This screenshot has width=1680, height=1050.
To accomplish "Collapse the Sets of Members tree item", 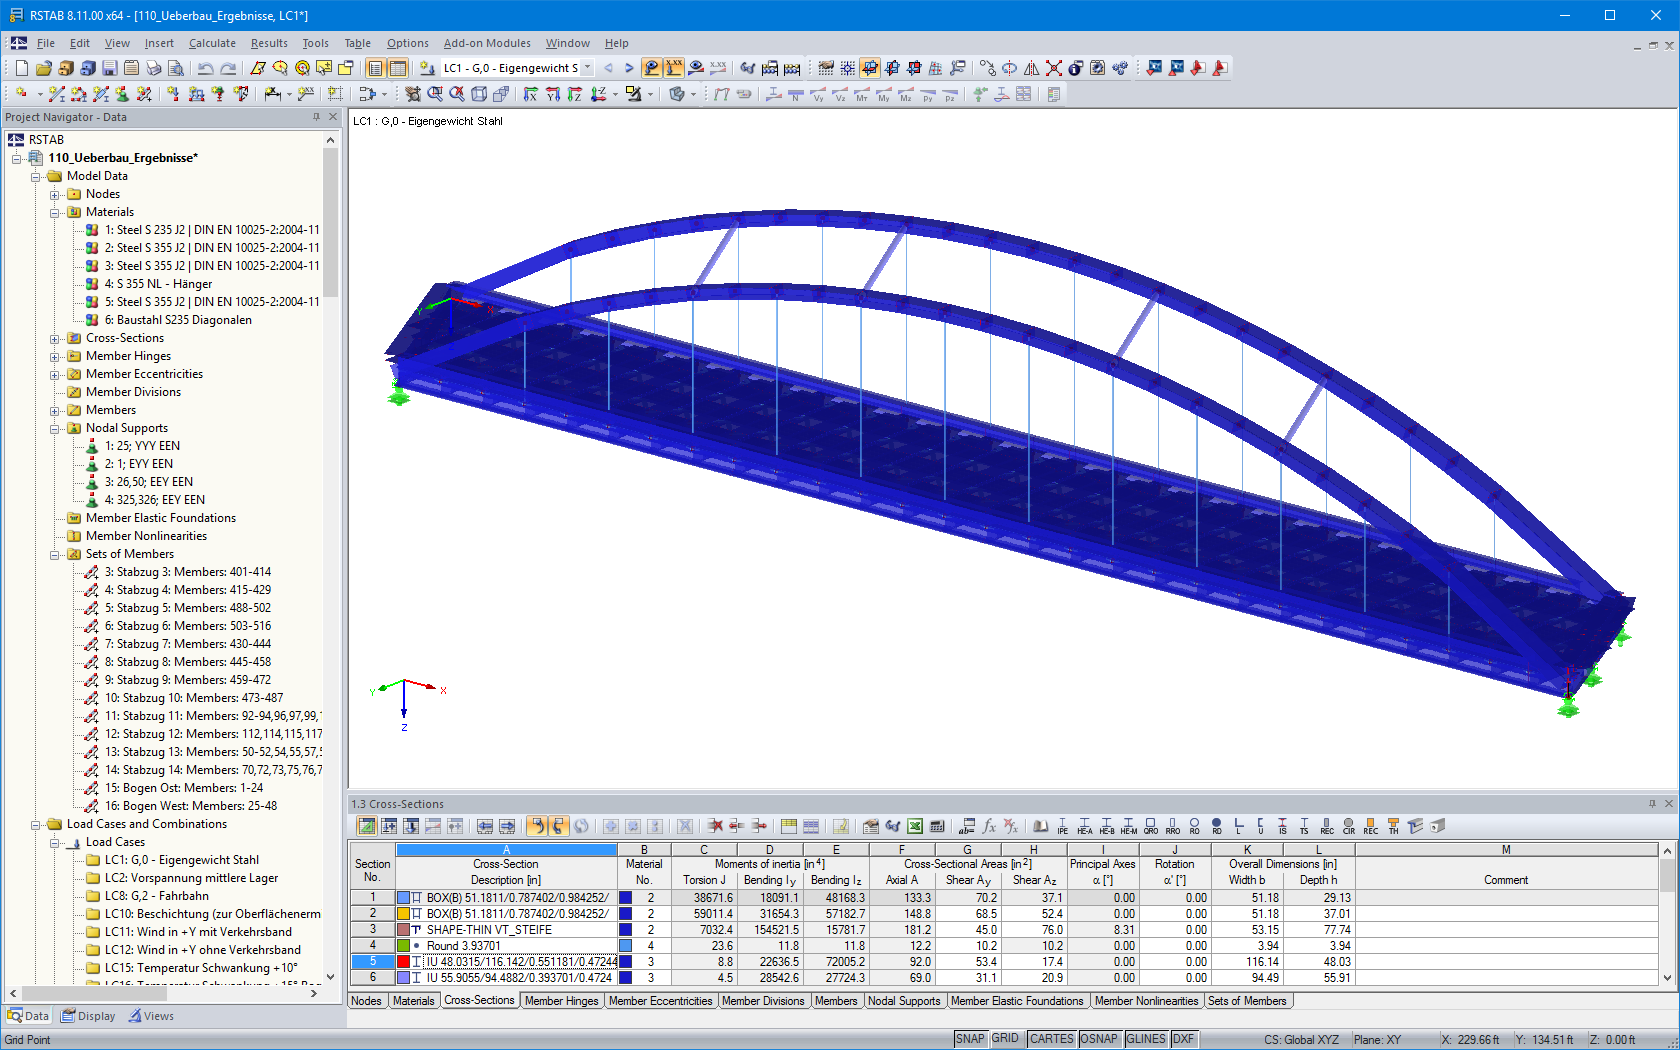I will 55,555.
